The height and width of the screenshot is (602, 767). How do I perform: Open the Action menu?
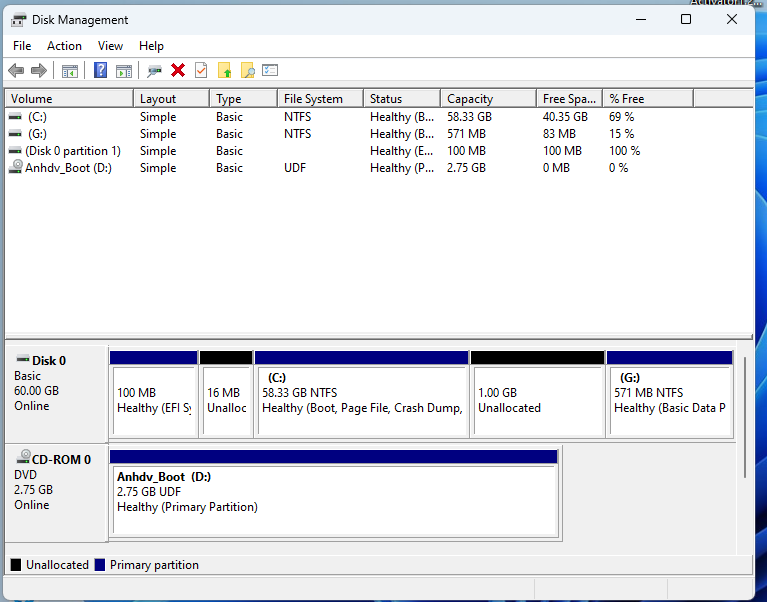tap(64, 46)
